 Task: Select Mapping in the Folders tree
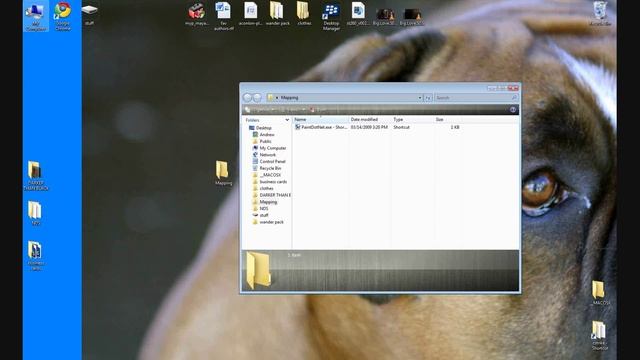268,202
